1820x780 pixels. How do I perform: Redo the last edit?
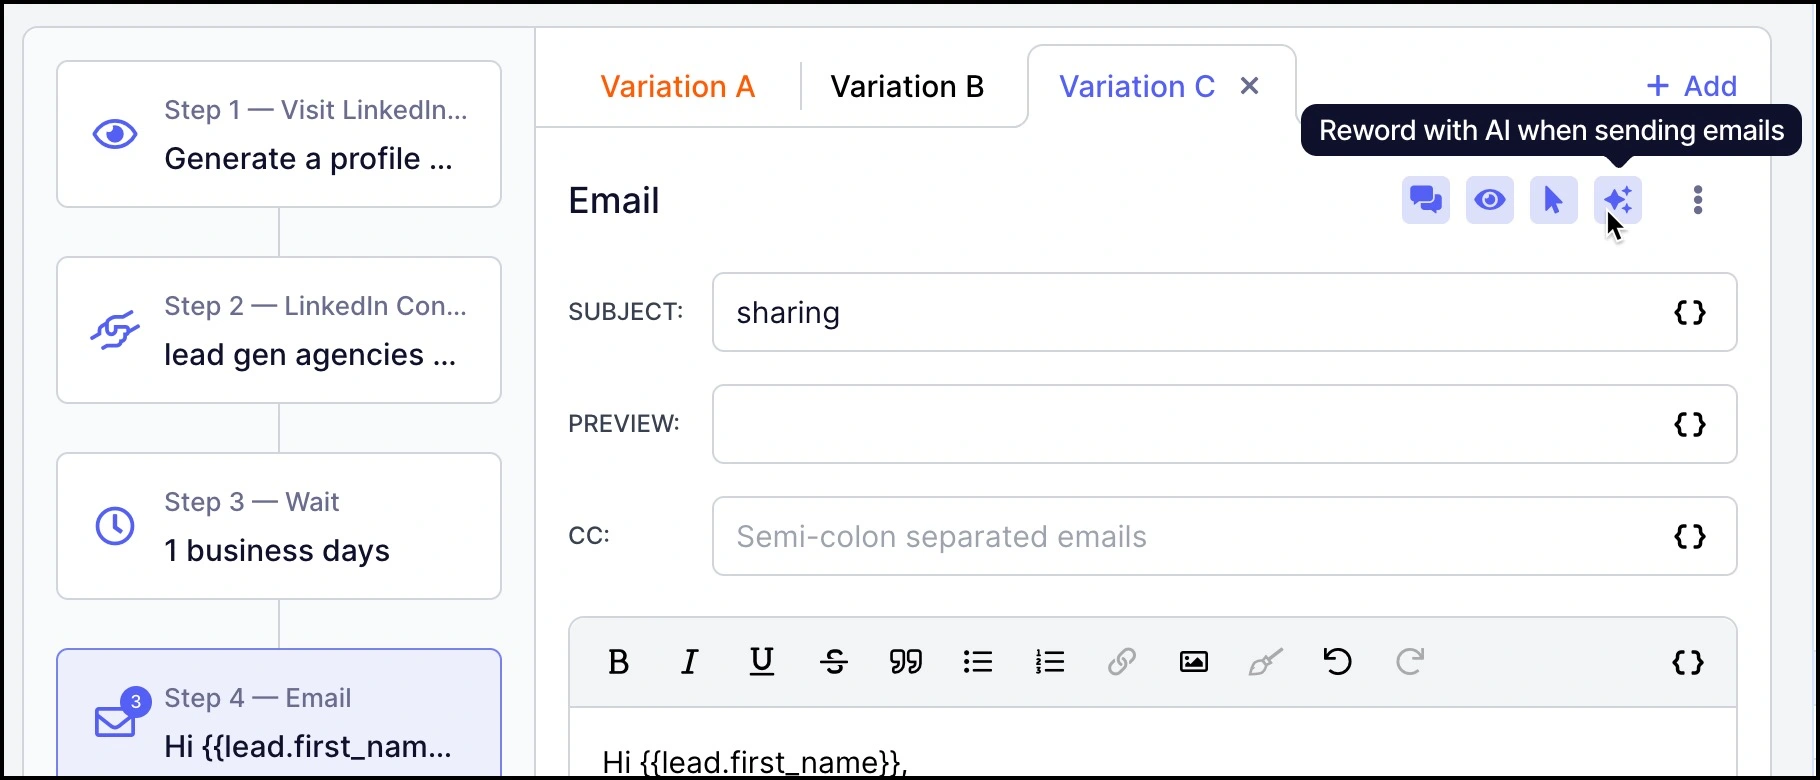click(x=1409, y=662)
